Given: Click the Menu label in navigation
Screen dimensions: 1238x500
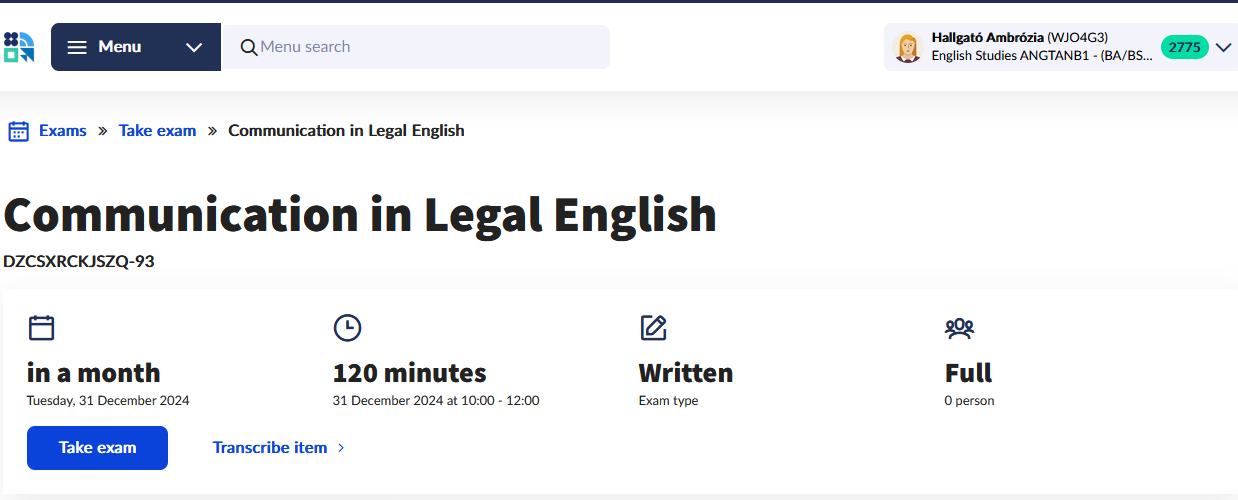Looking at the screenshot, I should pos(119,47).
